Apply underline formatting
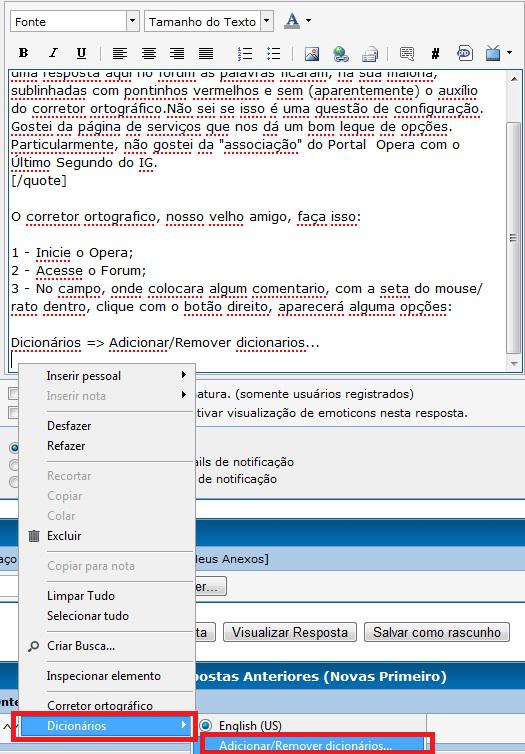 click(x=81, y=53)
